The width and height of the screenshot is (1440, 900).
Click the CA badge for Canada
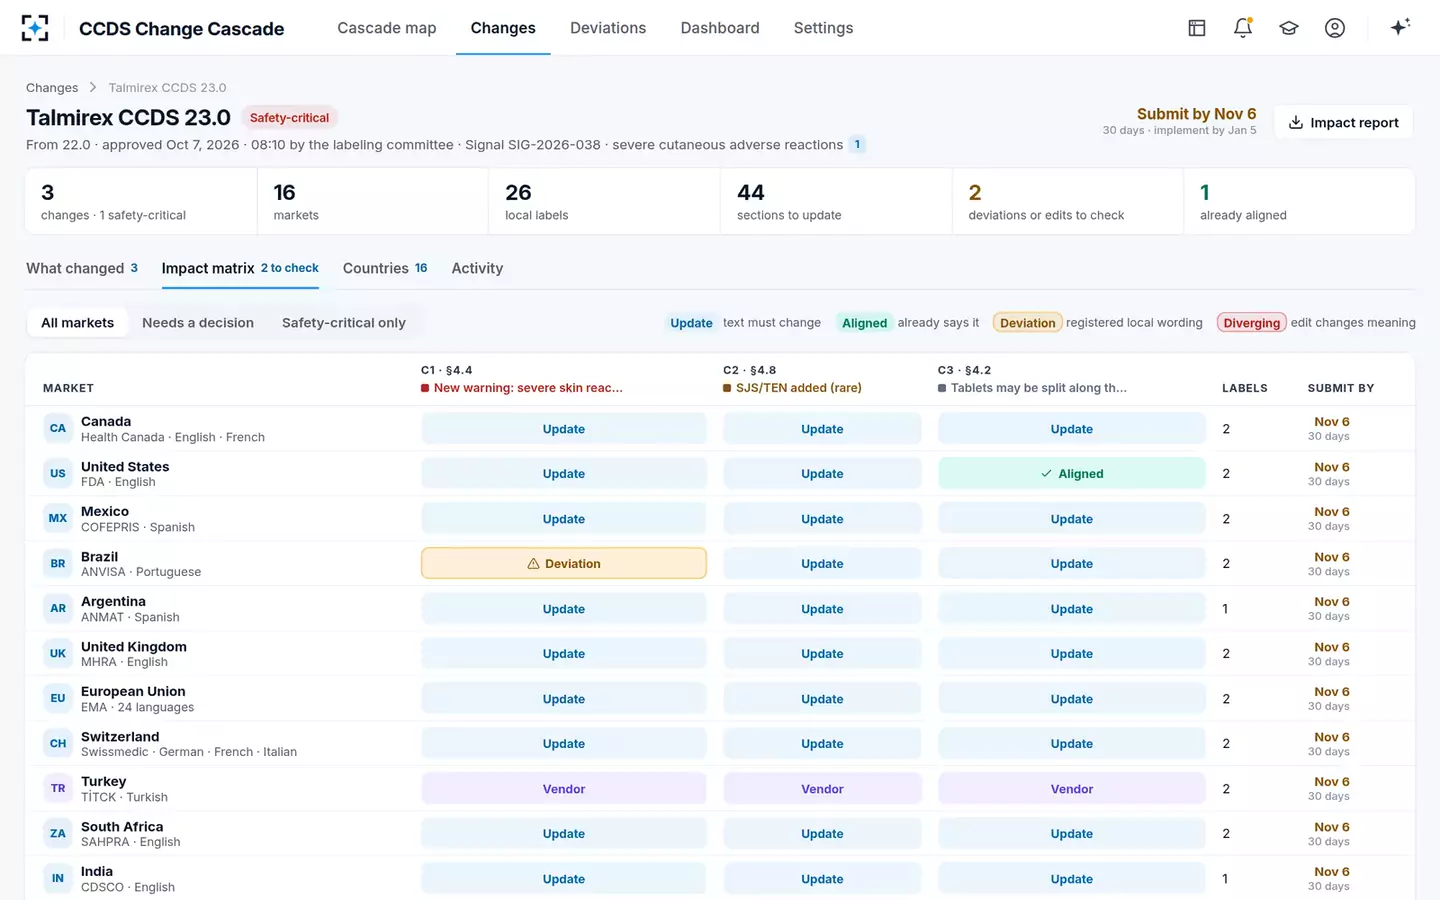pos(58,429)
